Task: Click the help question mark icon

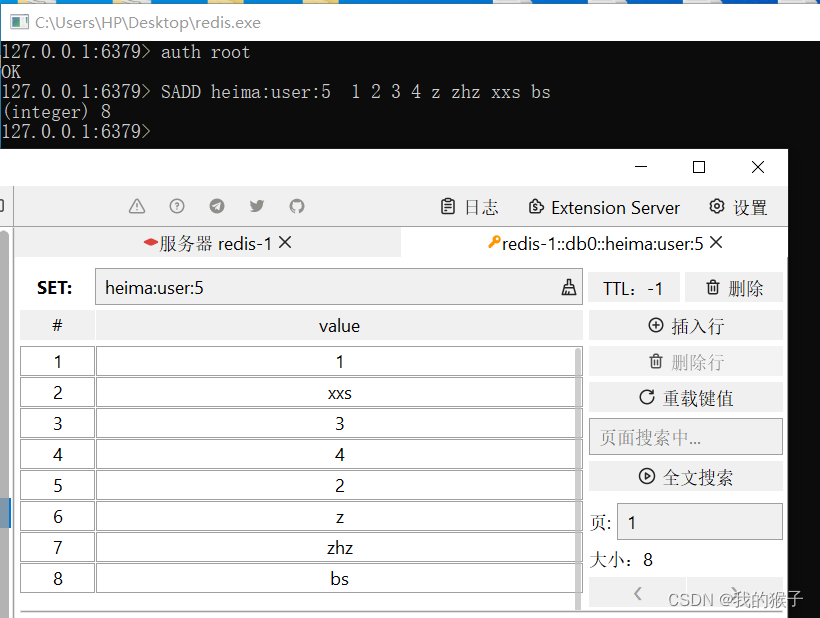Action: point(177,206)
